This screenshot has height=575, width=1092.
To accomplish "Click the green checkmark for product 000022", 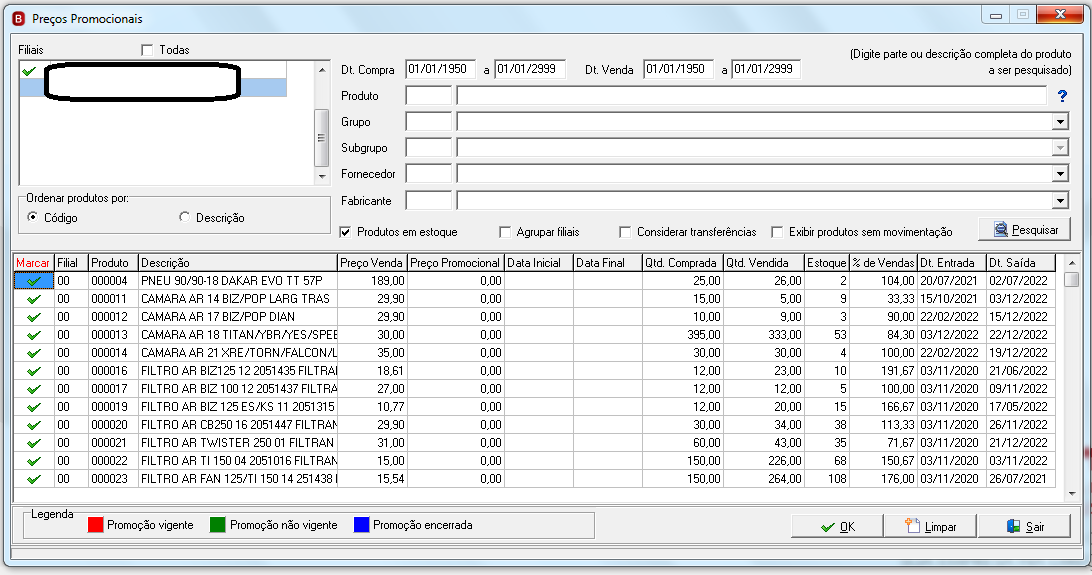I will click(34, 461).
